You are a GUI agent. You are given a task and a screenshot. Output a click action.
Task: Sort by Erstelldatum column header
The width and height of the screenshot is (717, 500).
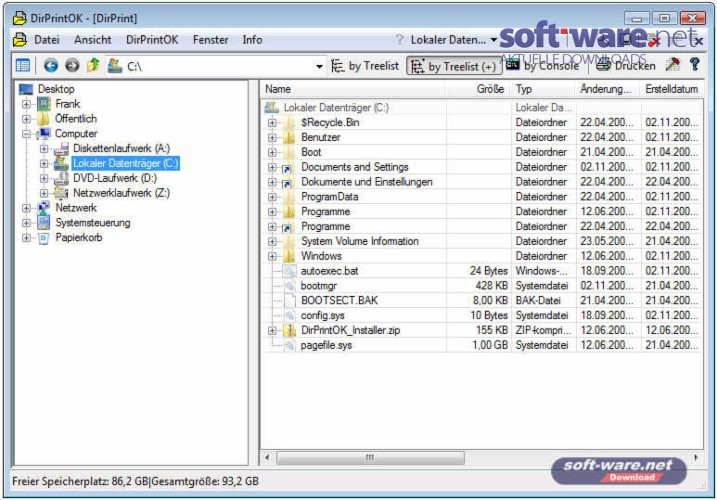point(671,89)
